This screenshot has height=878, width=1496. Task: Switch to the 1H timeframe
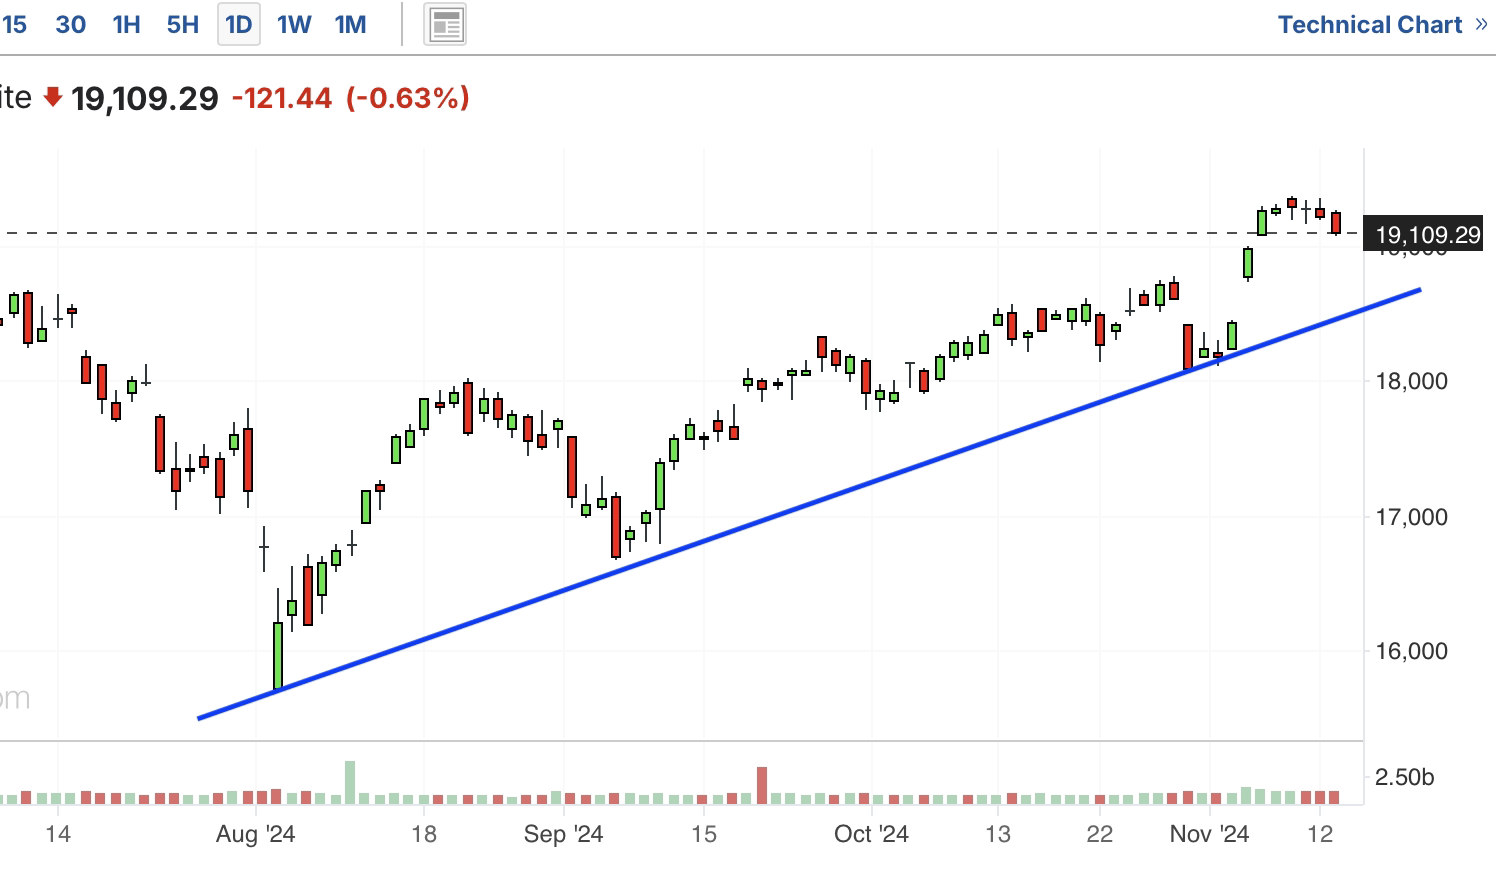click(x=126, y=25)
